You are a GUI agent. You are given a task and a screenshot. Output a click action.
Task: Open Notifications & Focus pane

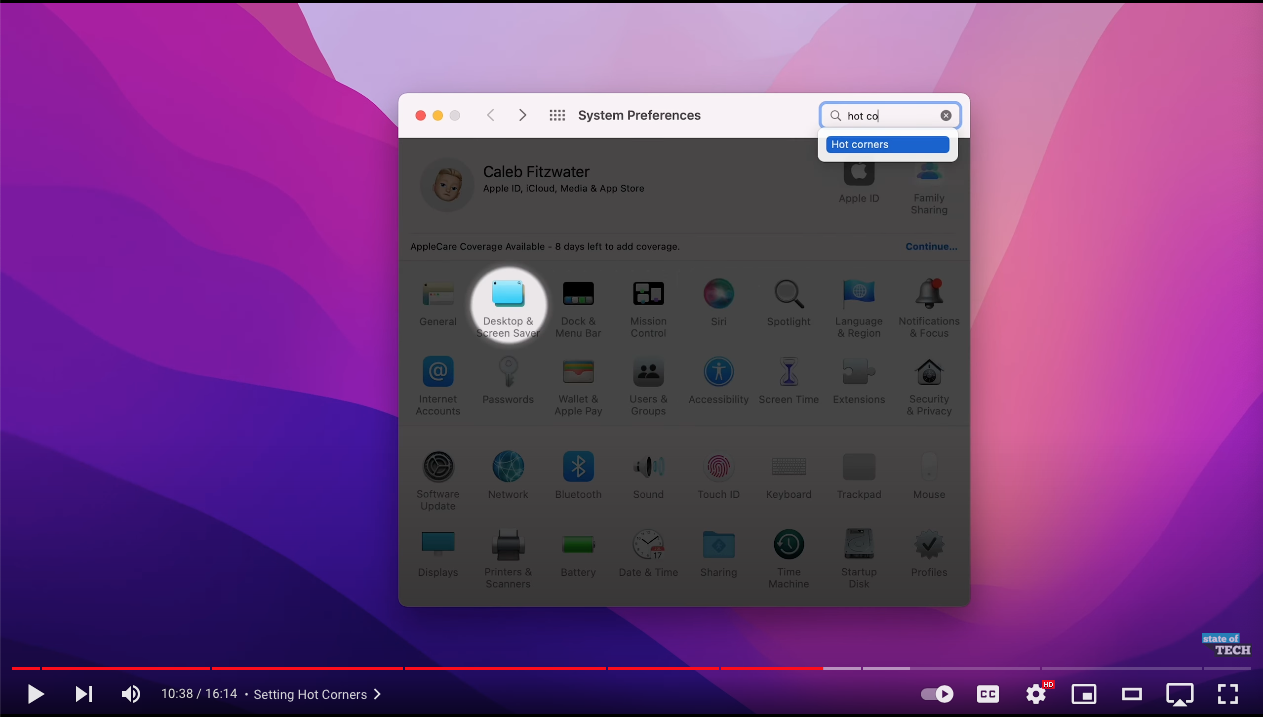(x=929, y=294)
